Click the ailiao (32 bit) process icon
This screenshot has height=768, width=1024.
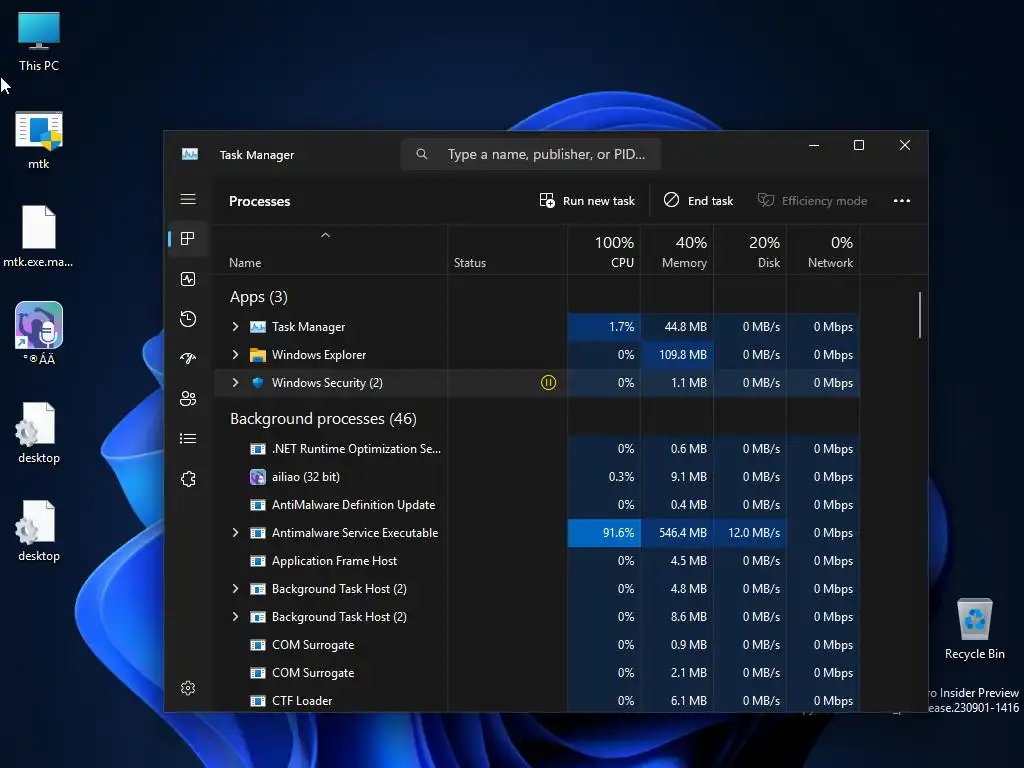click(x=258, y=477)
